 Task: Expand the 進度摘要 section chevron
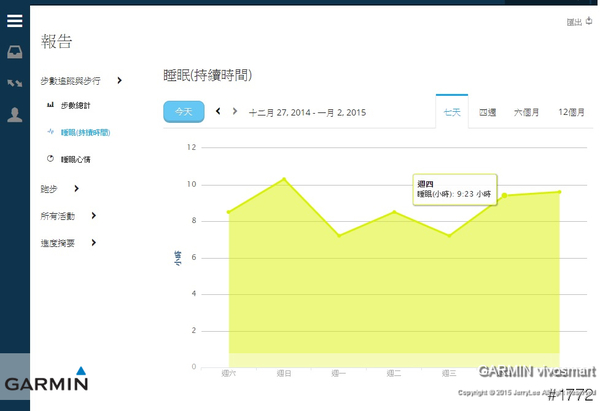tap(93, 243)
